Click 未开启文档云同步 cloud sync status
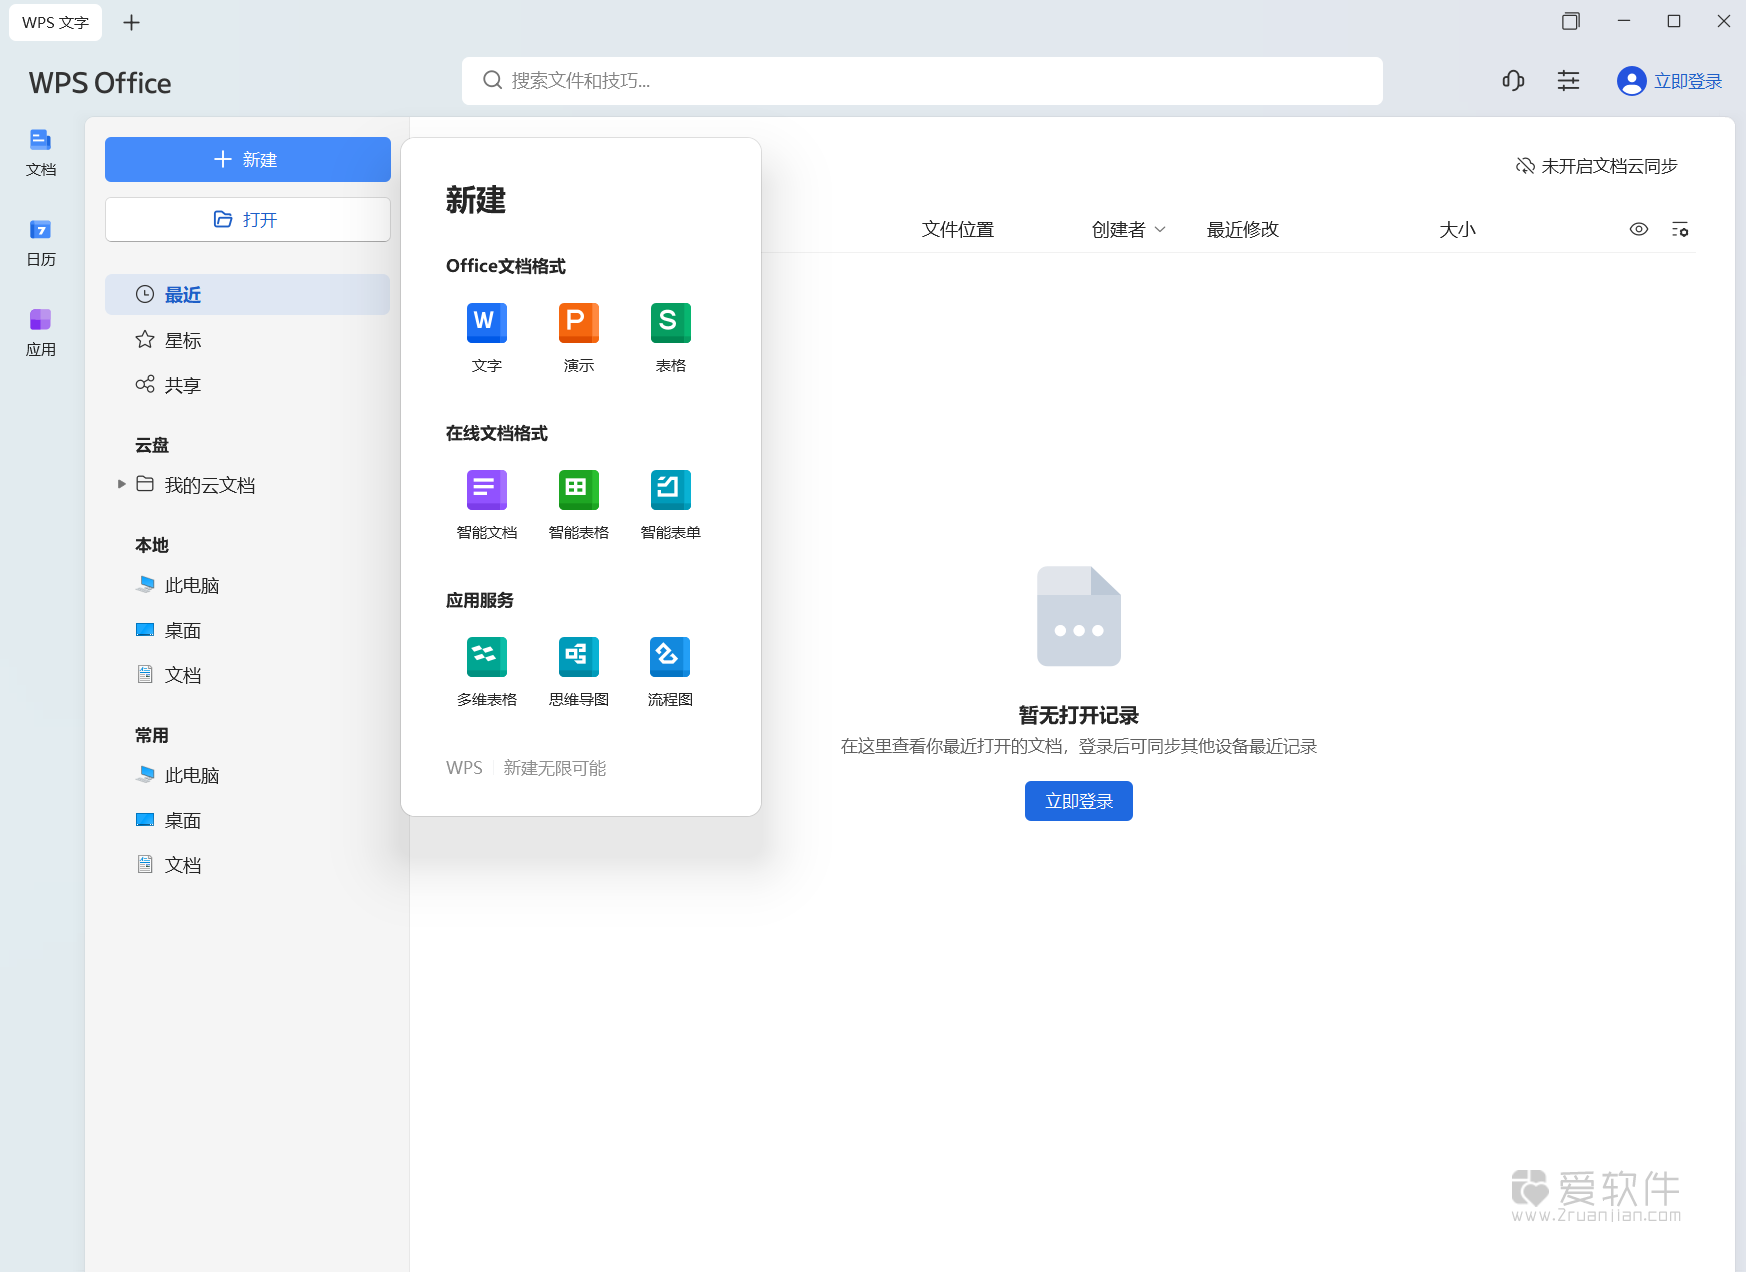Image resolution: width=1746 pixels, height=1272 pixels. 1597,166
